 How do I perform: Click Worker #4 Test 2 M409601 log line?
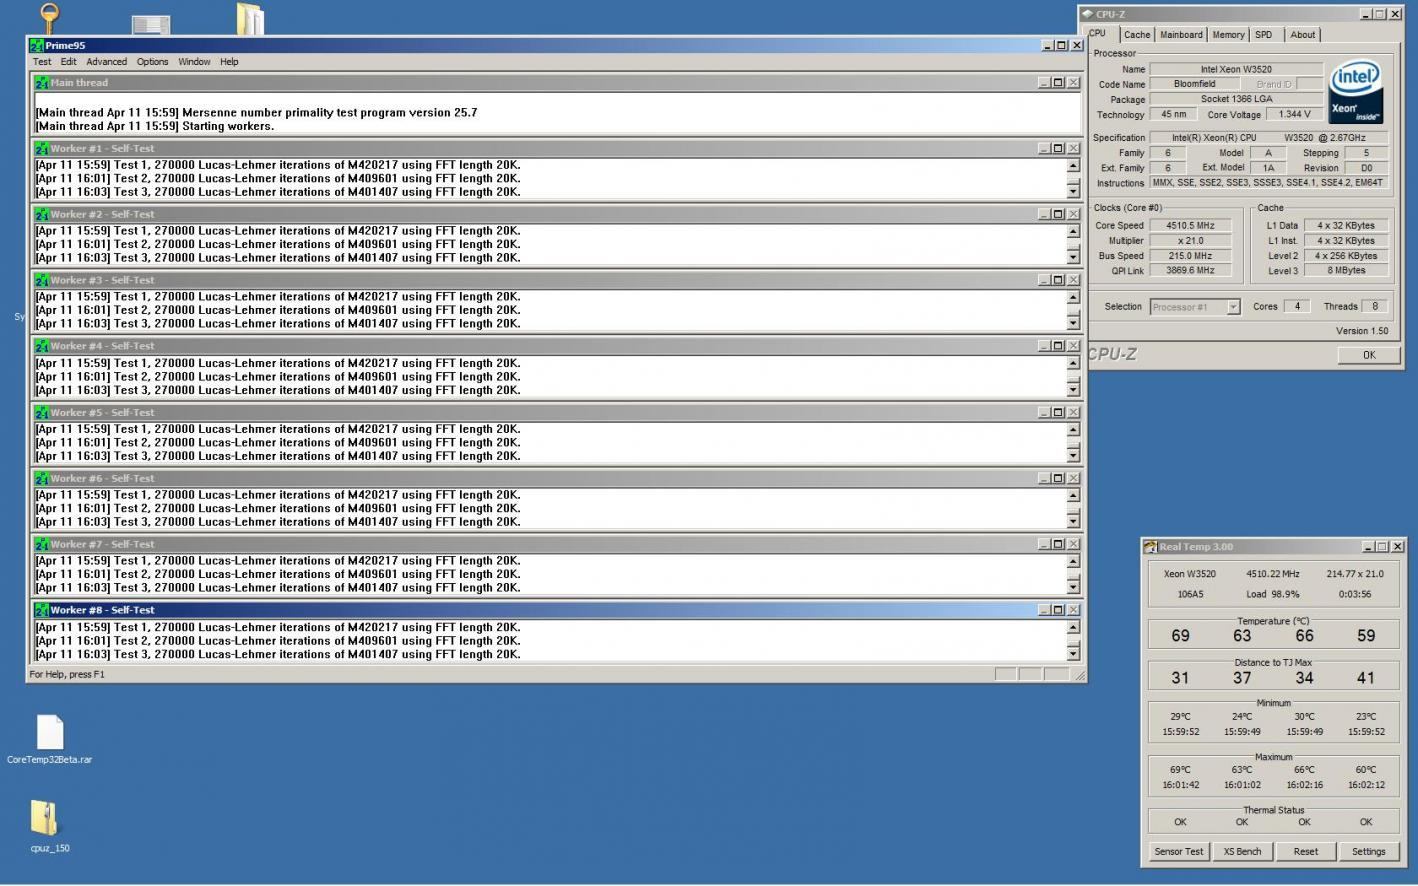click(278, 377)
